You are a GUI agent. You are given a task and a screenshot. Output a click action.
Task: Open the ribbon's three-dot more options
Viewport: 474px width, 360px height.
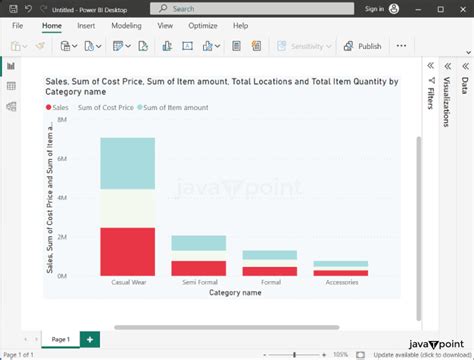coord(401,46)
